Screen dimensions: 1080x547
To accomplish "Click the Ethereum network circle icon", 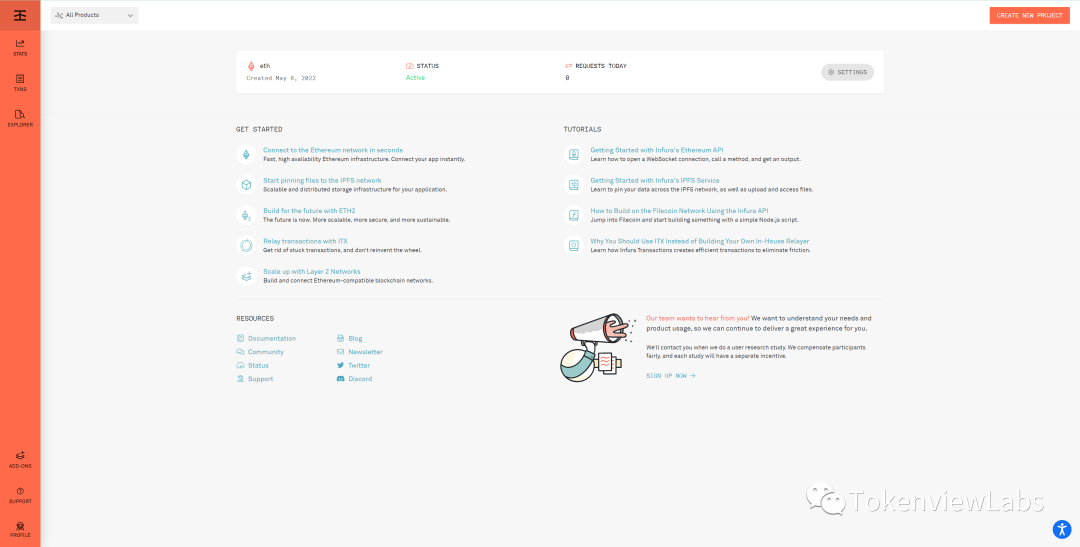I will (x=246, y=154).
